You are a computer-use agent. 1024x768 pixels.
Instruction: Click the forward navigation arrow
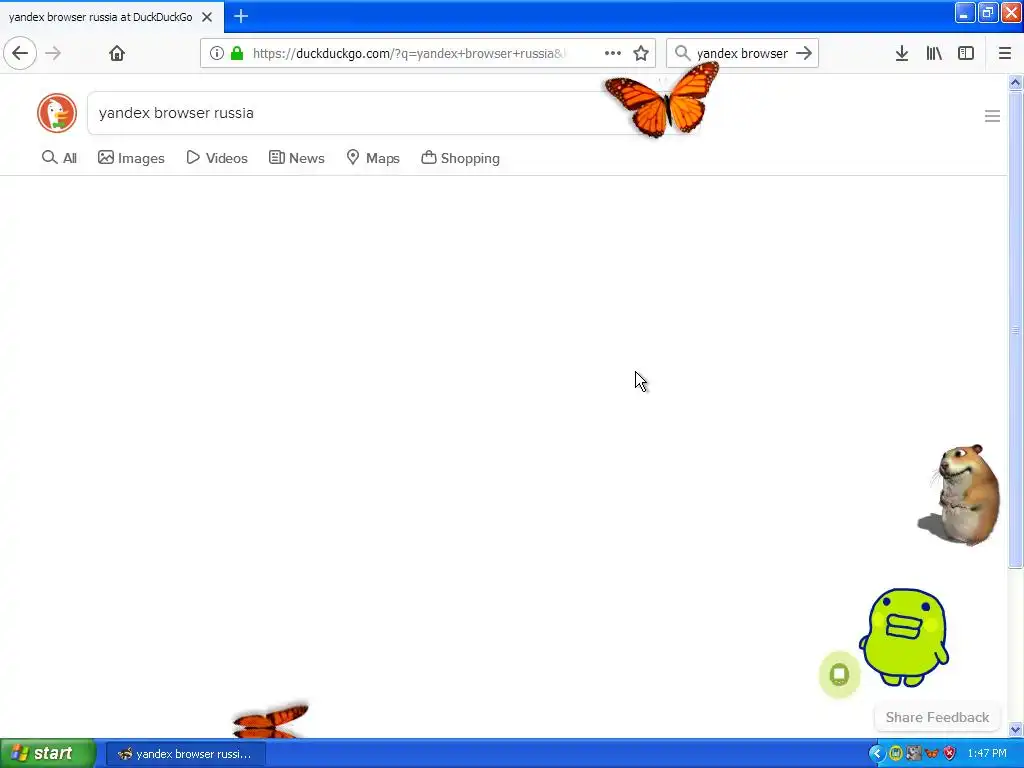coord(54,53)
